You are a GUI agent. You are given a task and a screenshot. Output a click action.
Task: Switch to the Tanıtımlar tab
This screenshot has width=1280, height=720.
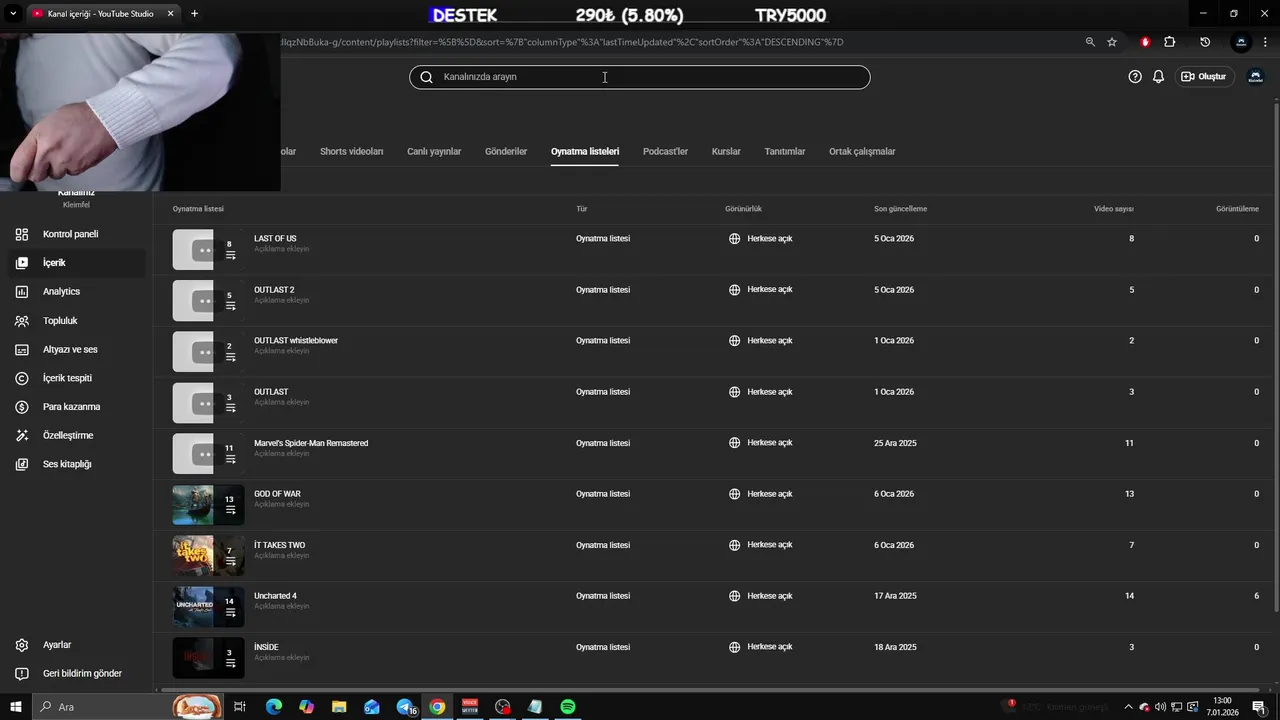(x=785, y=152)
